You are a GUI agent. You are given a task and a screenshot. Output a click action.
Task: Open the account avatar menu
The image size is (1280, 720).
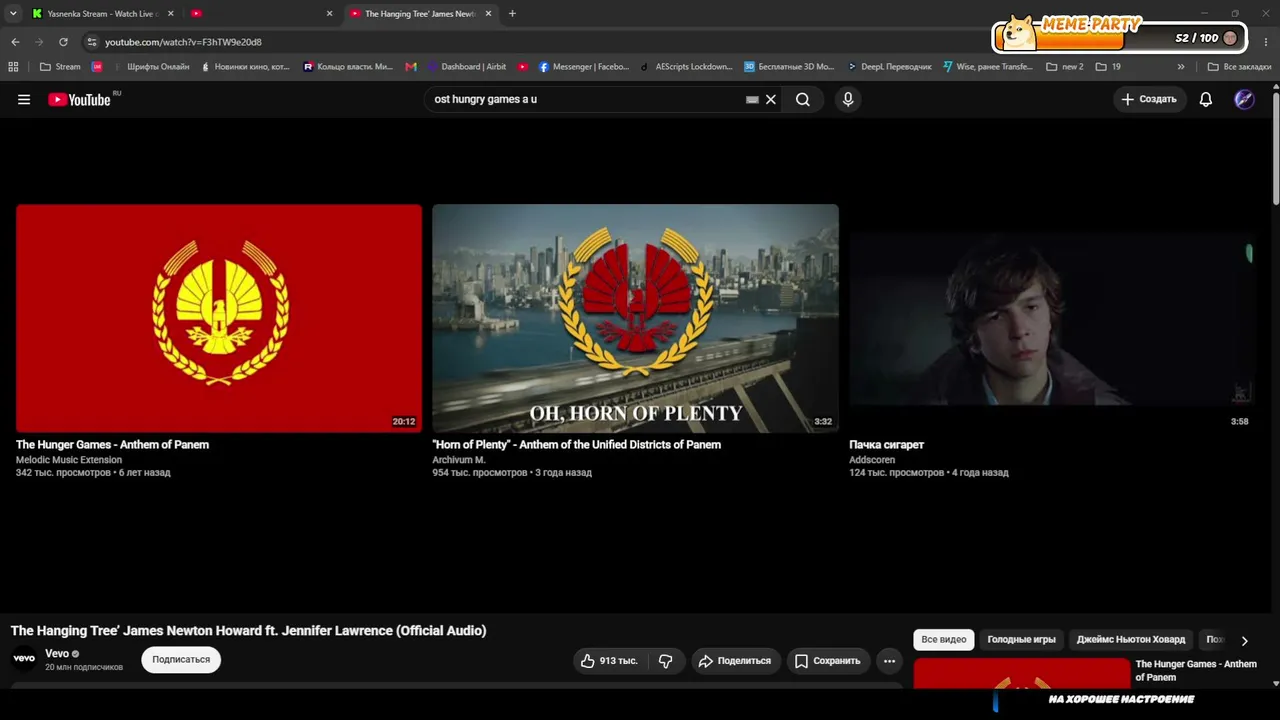pyautogui.click(x=1244, y=99)
